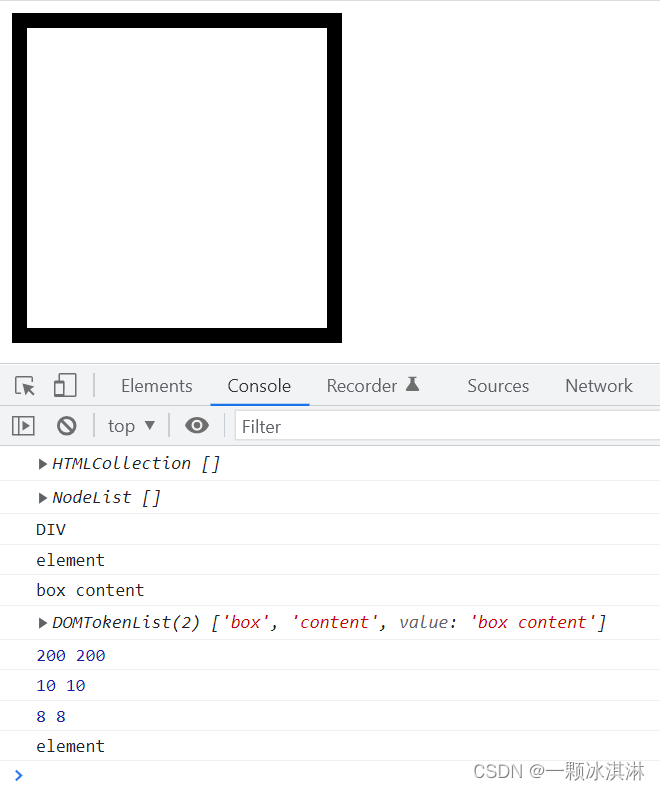Create live expression with eye icon
This screenshot has width=660, height=790.
tap(196, 426)
